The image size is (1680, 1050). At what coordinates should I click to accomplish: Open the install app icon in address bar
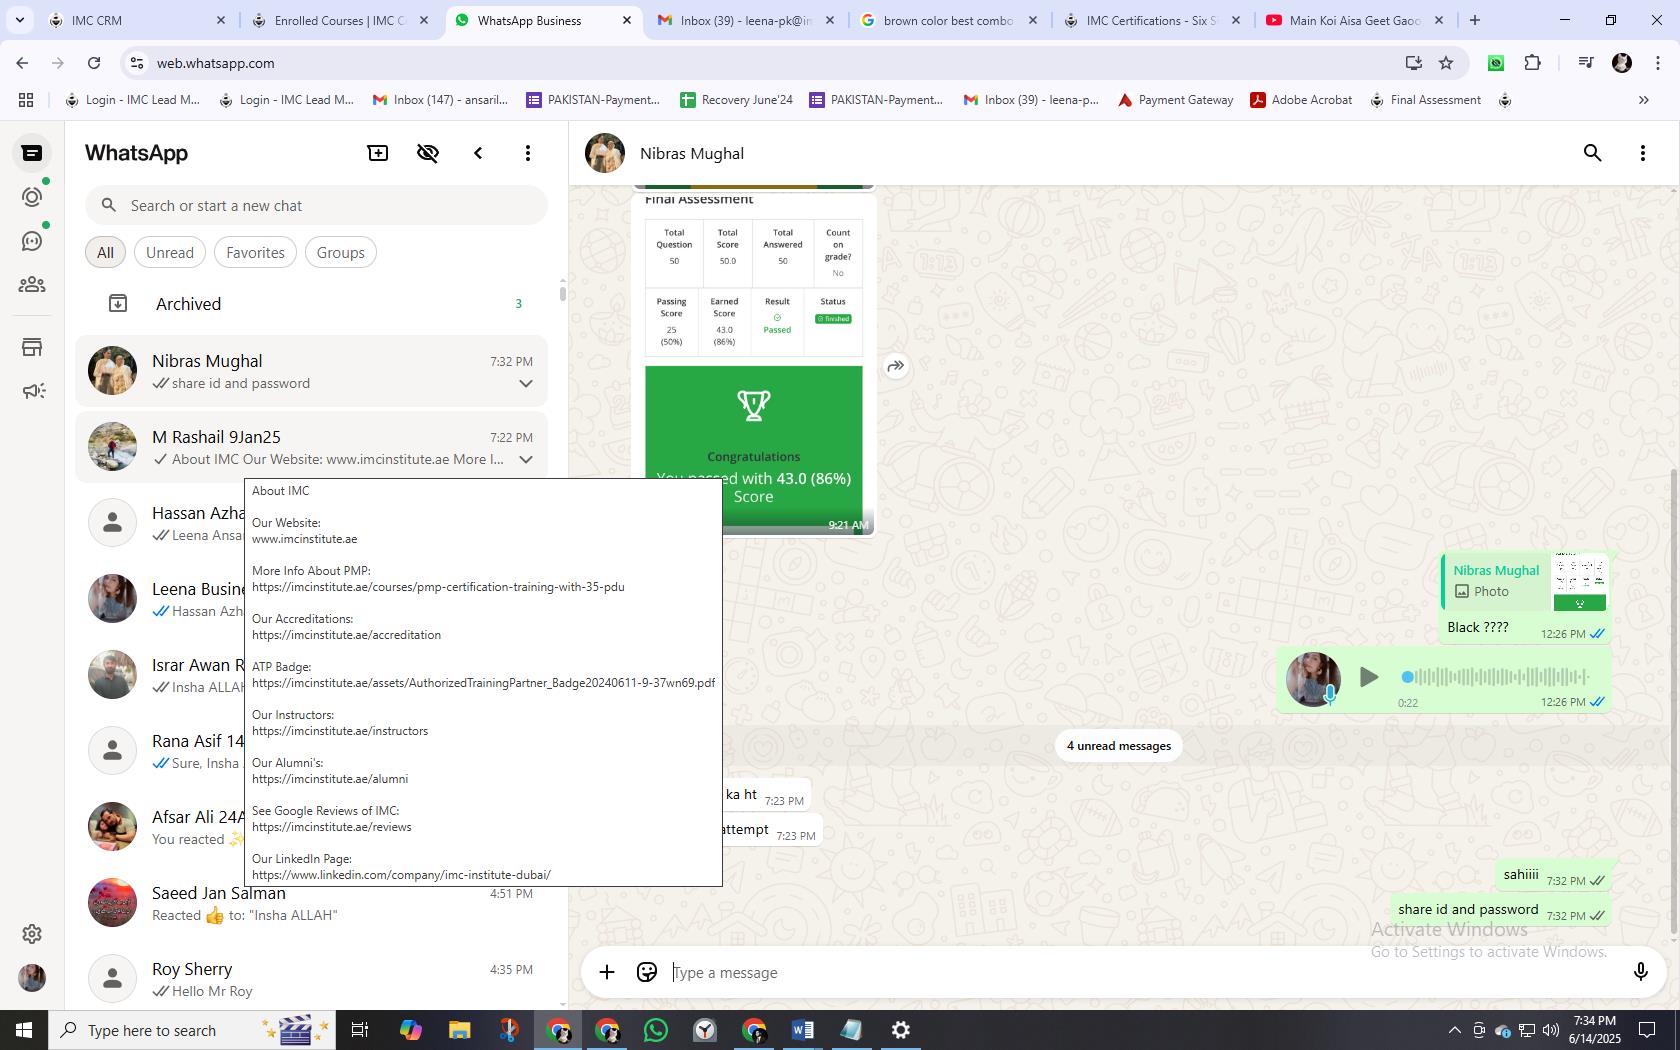pyautogui.click(x=1413, y=63)
